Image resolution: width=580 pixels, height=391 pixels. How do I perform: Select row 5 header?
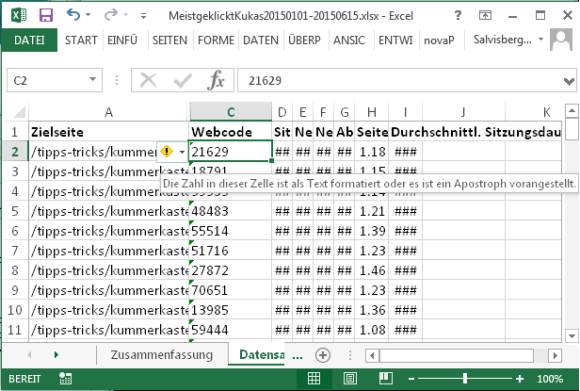[15, 211]
